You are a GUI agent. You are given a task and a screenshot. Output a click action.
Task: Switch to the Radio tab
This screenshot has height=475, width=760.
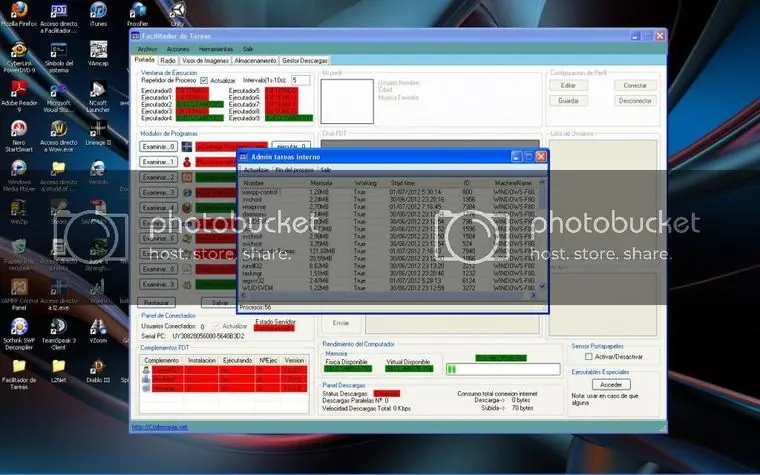coord(168,61)
